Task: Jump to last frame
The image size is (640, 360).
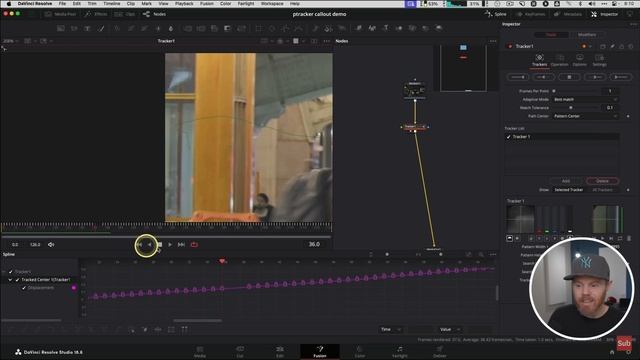Action: pyautogui.click(x=181, y=244)
